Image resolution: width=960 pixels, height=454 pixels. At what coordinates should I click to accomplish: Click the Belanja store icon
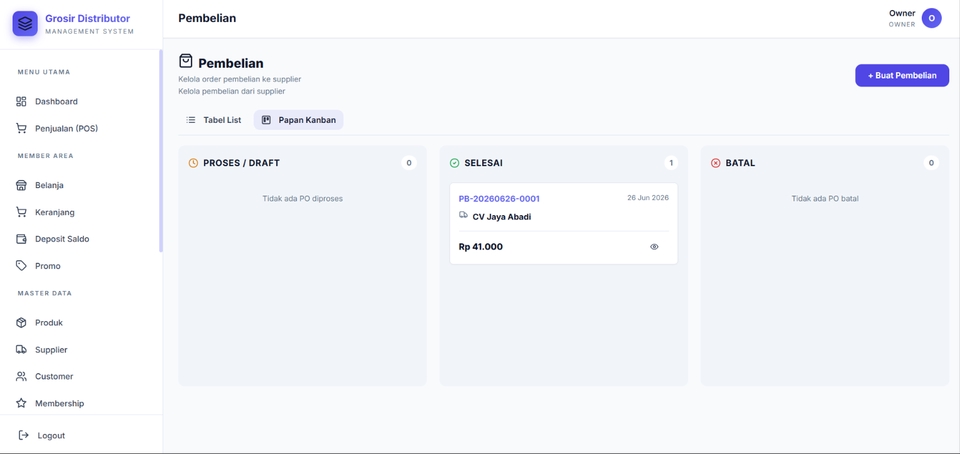tap(21, 185)
